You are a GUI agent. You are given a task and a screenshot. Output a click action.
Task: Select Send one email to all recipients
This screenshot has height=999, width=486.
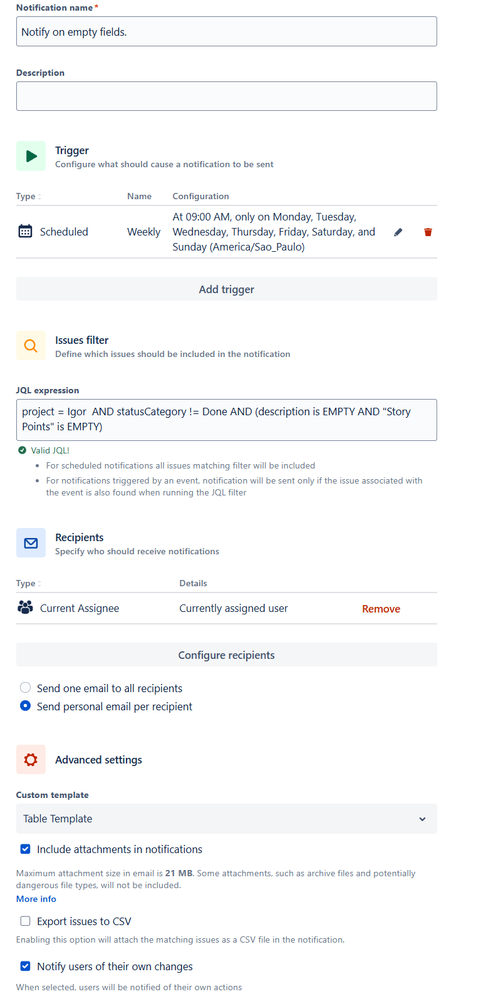(25, 688)
